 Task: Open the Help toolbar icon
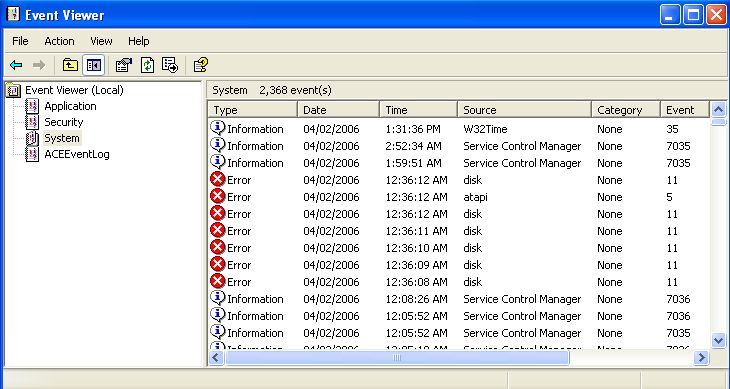[201, 65]
